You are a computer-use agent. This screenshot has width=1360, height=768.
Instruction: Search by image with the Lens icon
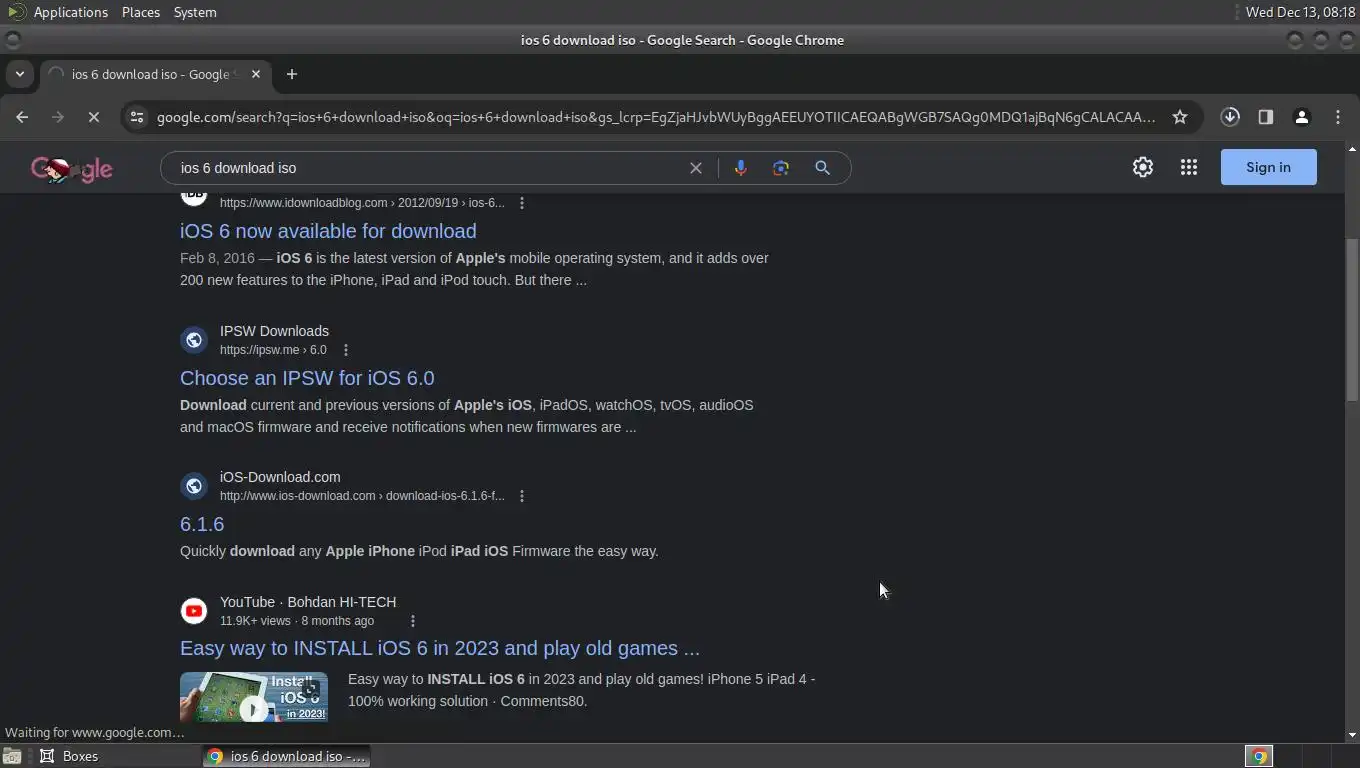tap(781, 168)
